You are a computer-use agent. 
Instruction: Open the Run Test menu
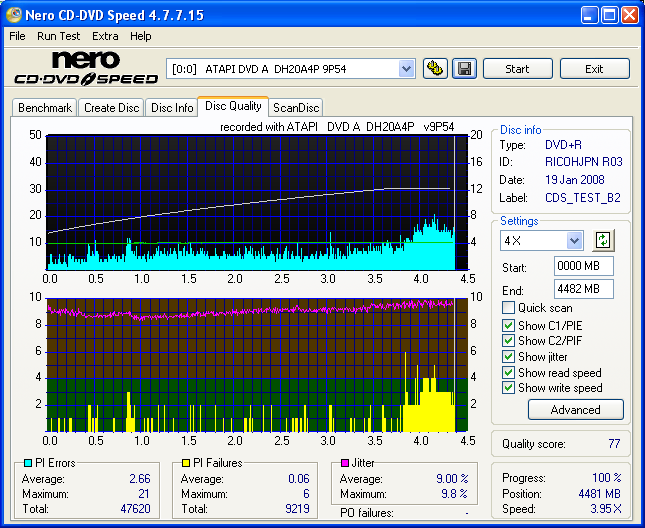click(58, 36)
